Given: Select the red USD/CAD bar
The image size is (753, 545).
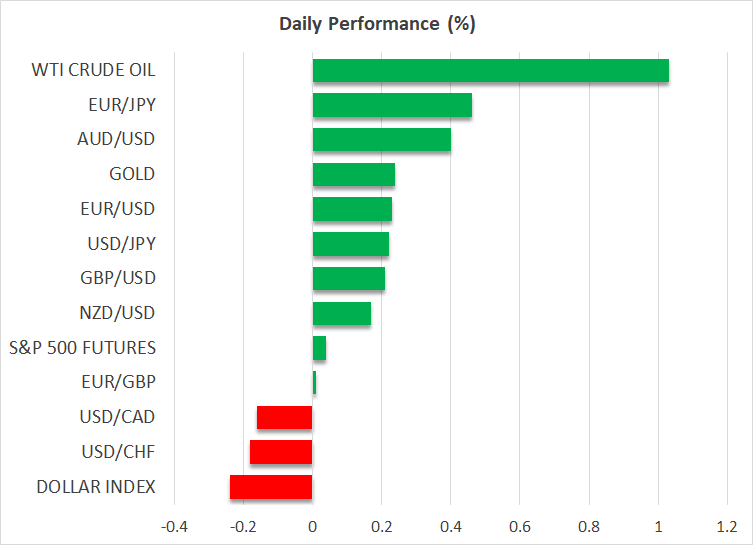Looking at the screenshot, I should coord(285,417).
